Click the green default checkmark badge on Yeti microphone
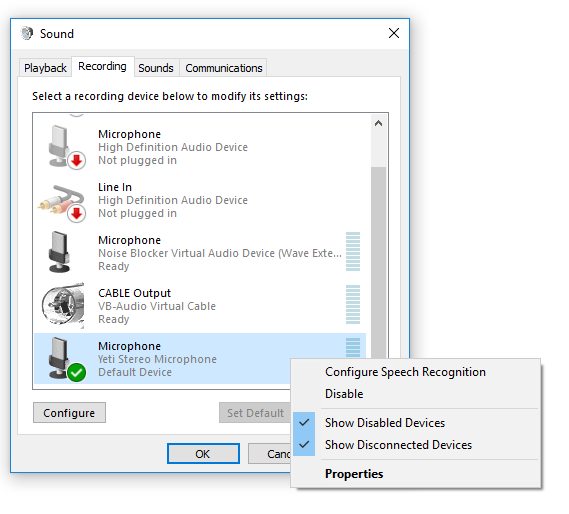The image size is (569, 514). [77, 372]
